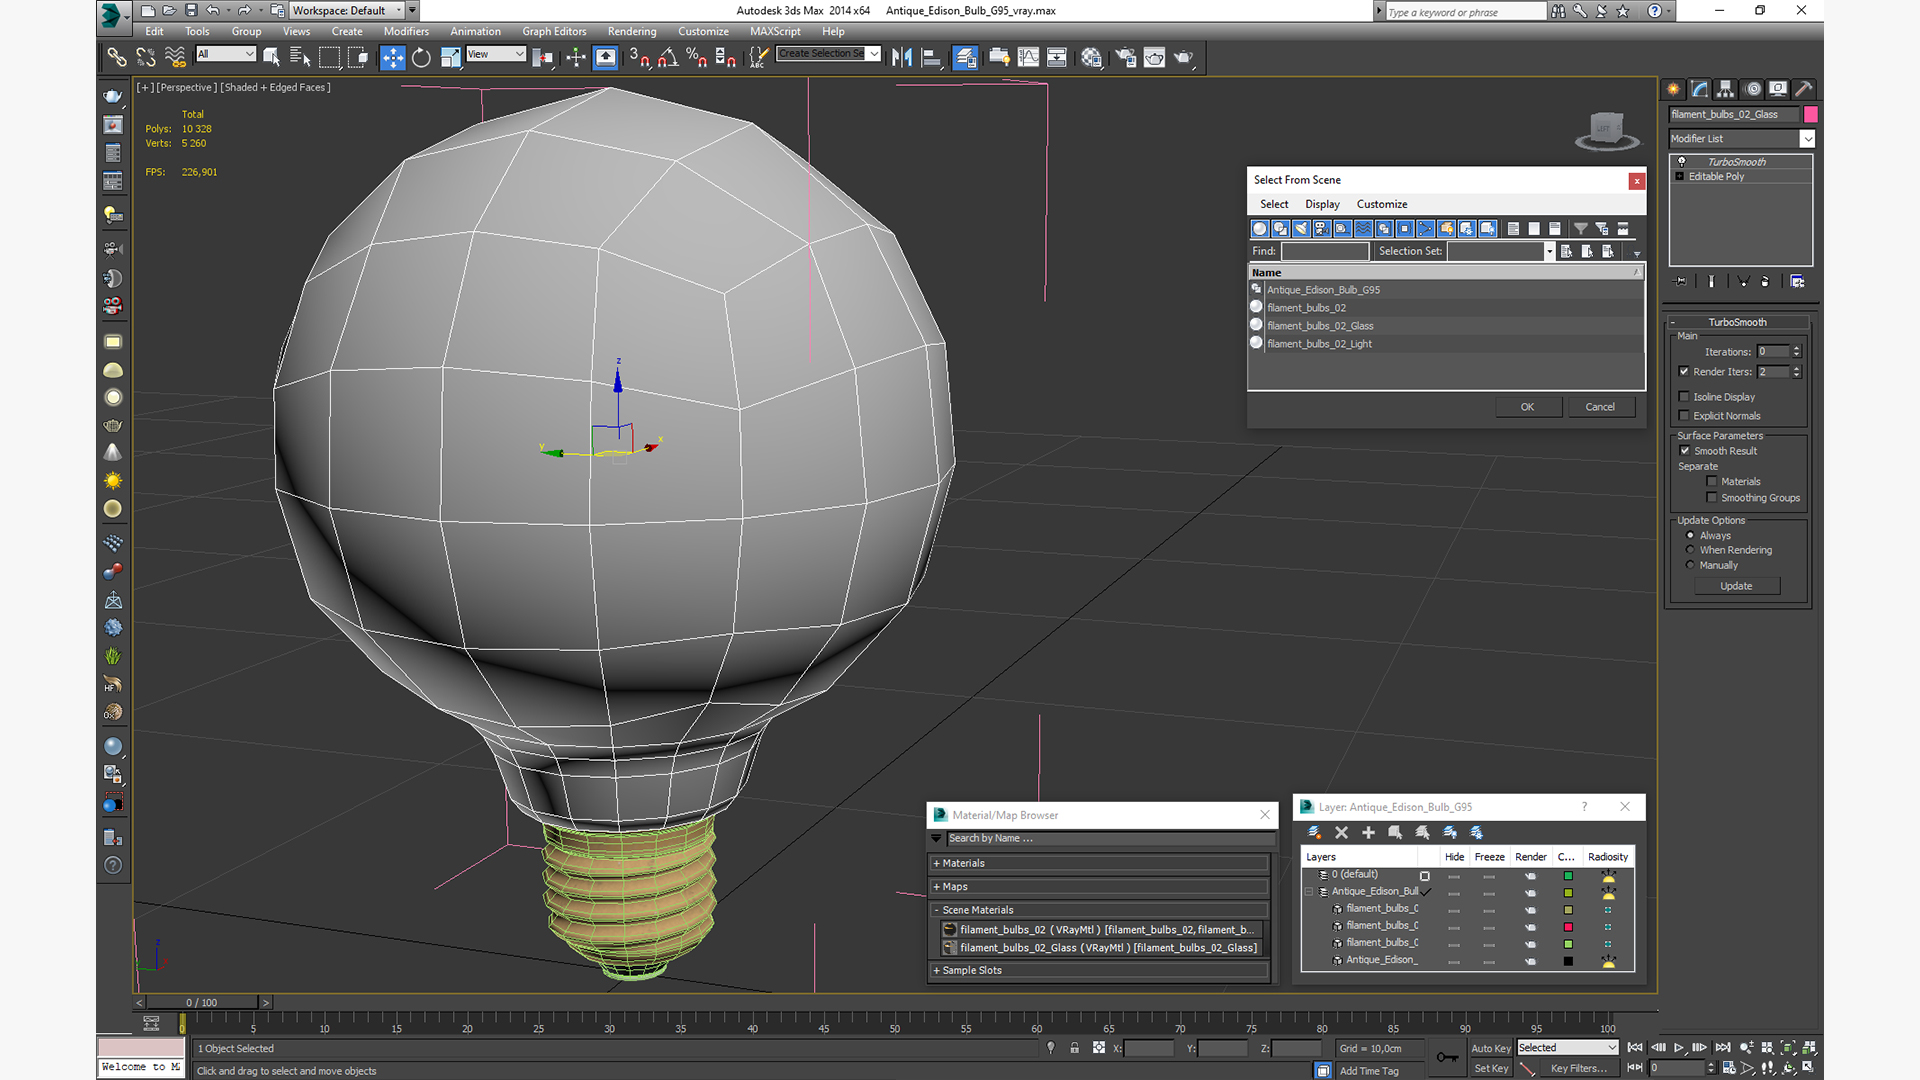This screenshot has width=1920, height=1080.
Task: Toggle the 3D Snaps icon
Action: (639, 57)
